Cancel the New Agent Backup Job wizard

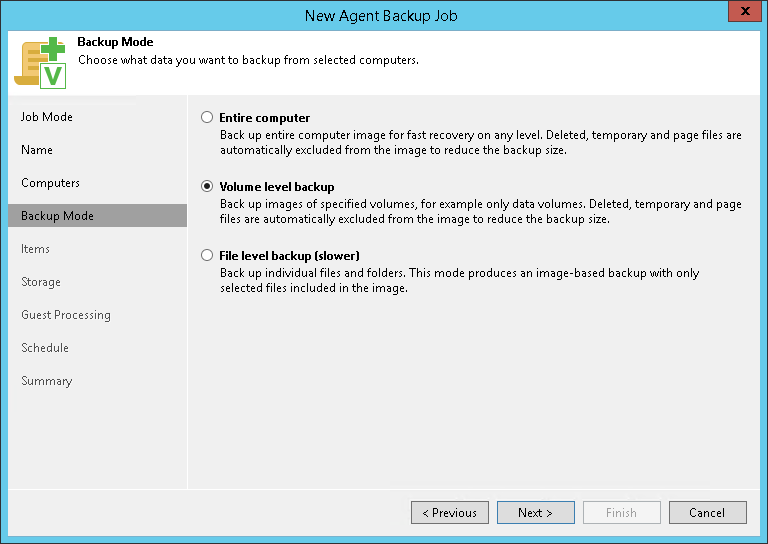click(x=707, y=513)
